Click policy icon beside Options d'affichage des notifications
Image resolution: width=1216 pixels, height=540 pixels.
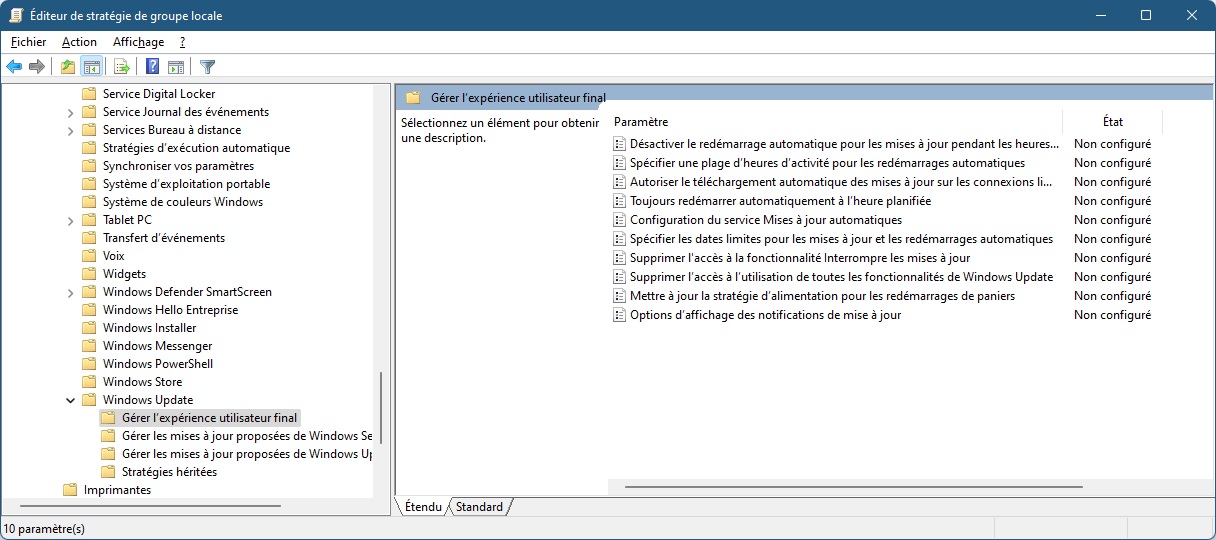coord(619,315)
